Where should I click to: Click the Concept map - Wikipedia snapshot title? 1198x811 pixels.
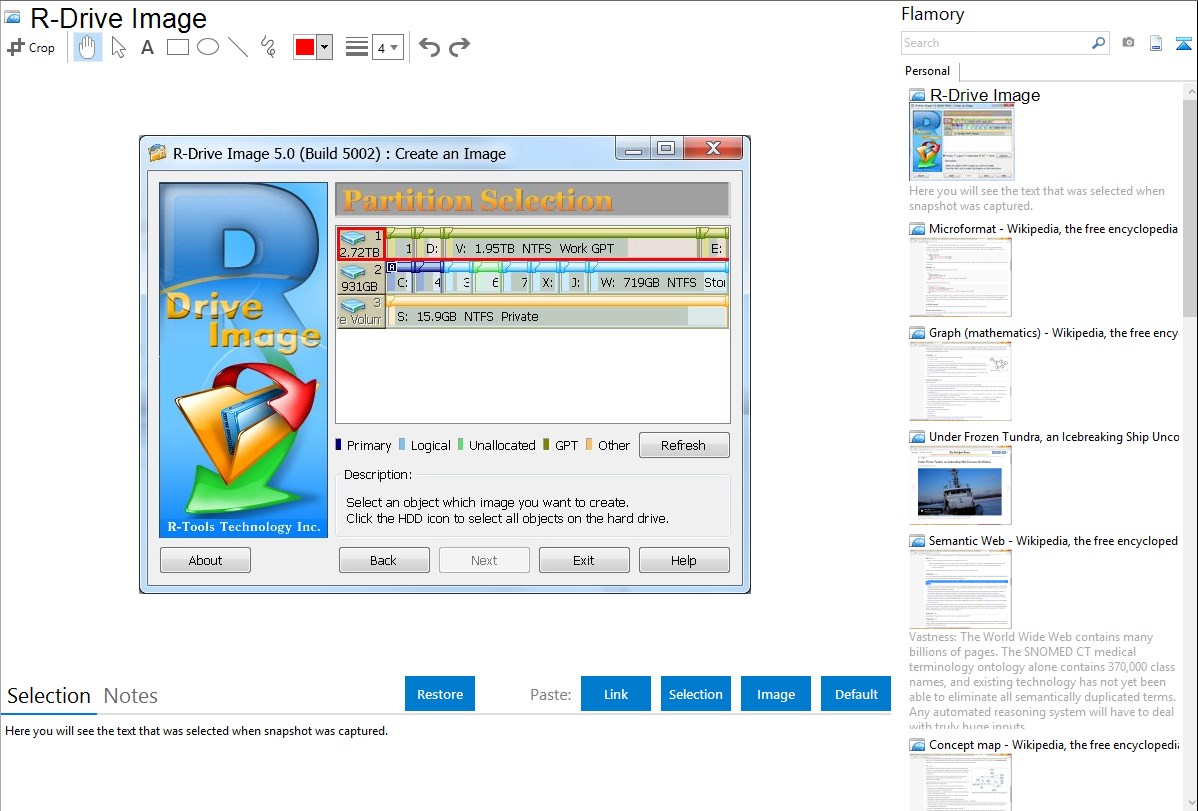1053,744
